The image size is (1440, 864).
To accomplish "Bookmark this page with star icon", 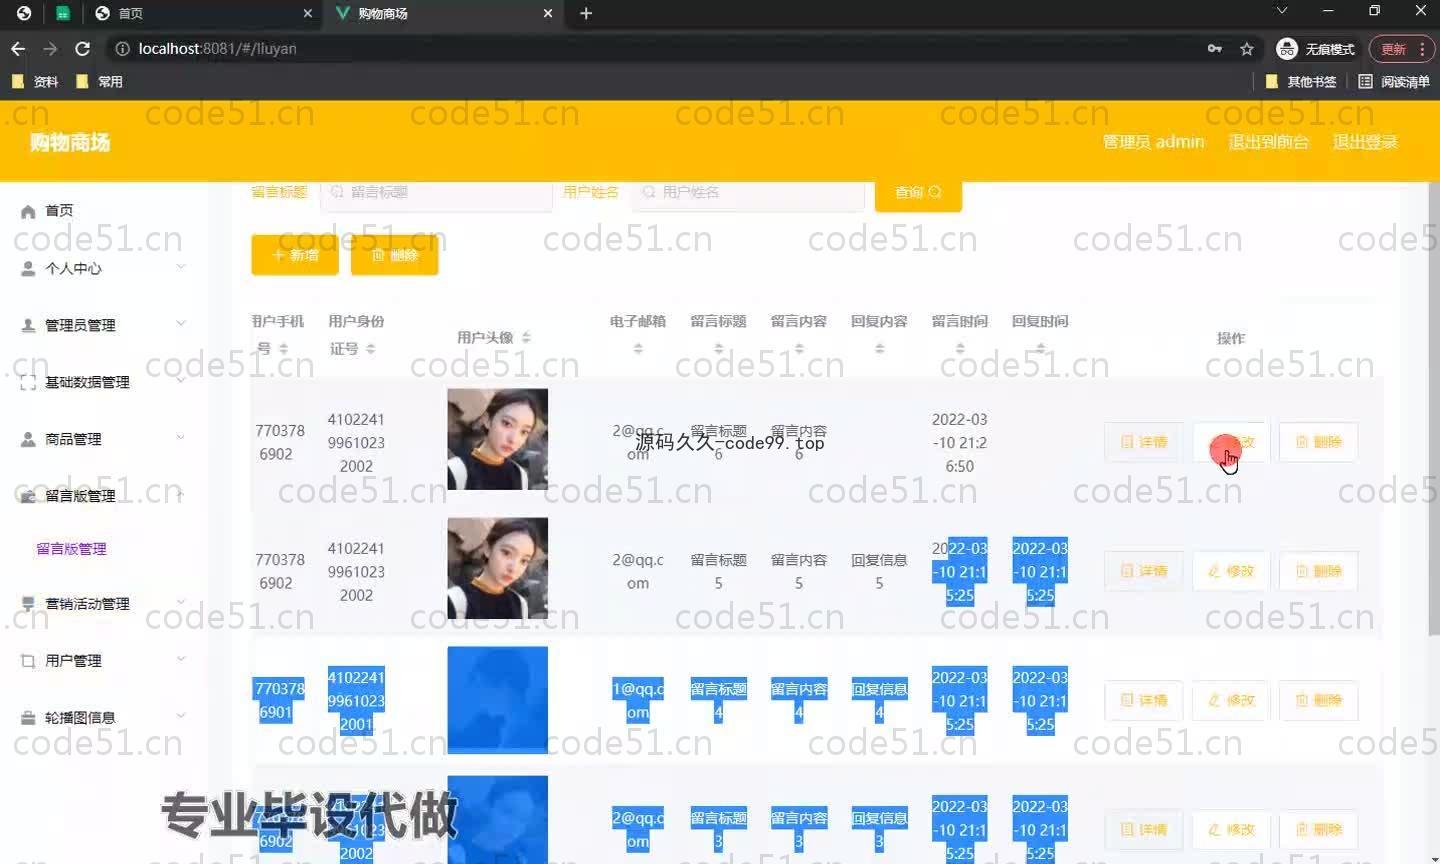I will click(1246, 48).
